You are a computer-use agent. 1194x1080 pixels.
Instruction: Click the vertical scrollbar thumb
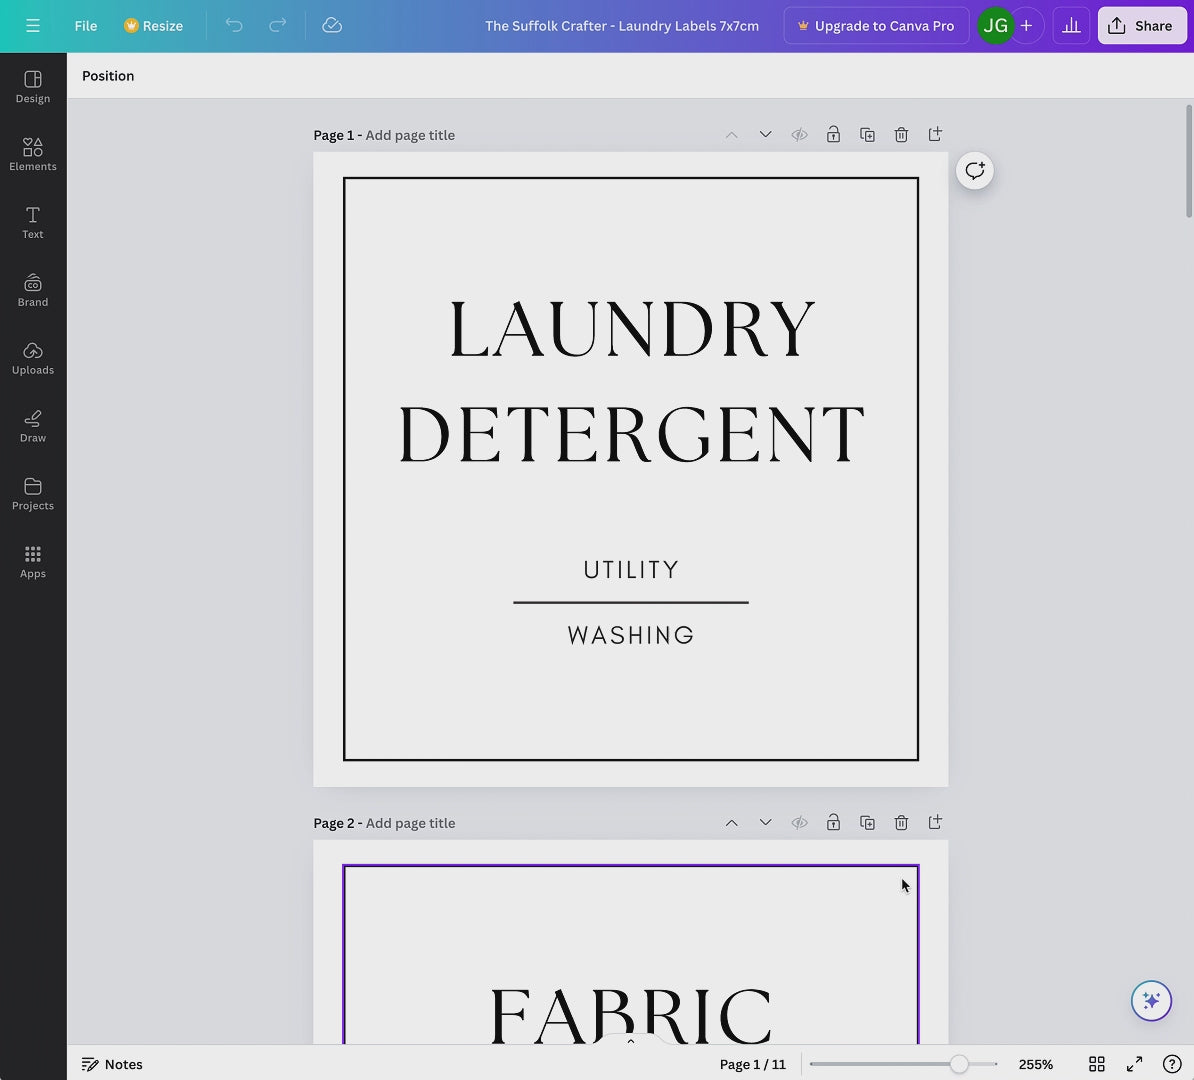(x=1189, y=161)
